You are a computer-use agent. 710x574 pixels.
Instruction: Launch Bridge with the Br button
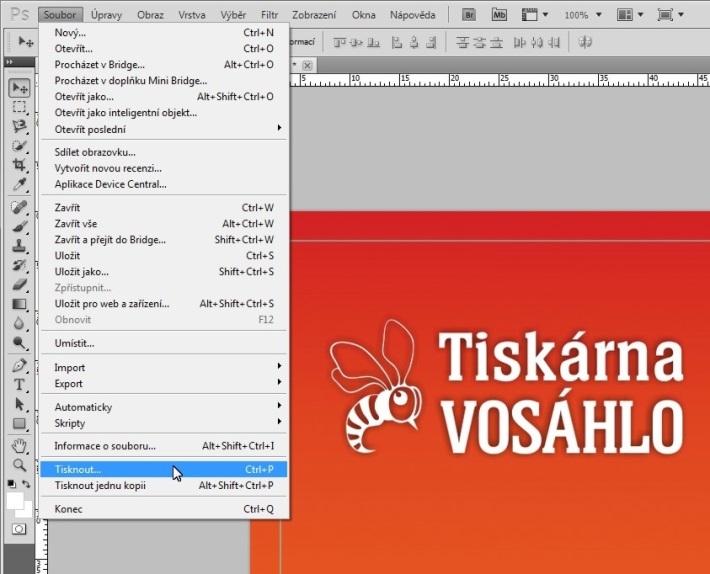click(470, 15)
